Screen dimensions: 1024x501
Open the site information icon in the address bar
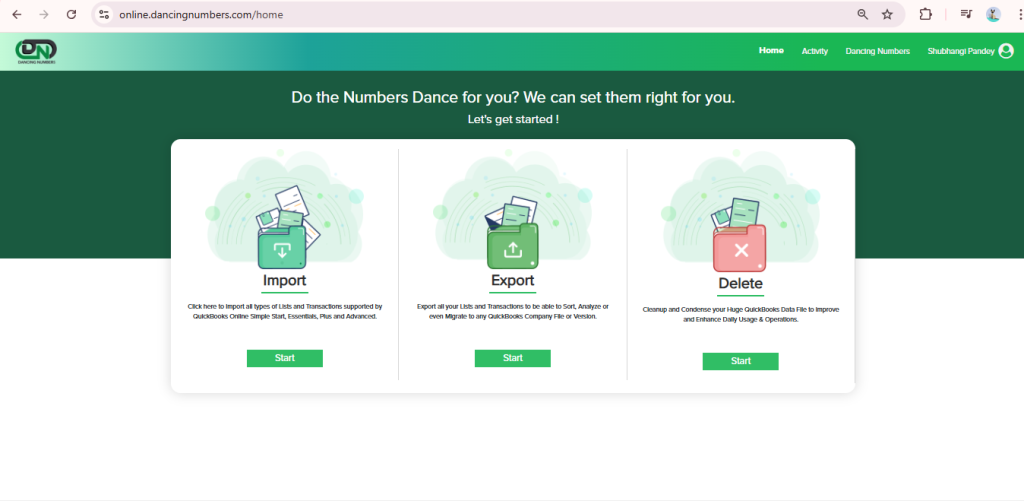(104, 14)
